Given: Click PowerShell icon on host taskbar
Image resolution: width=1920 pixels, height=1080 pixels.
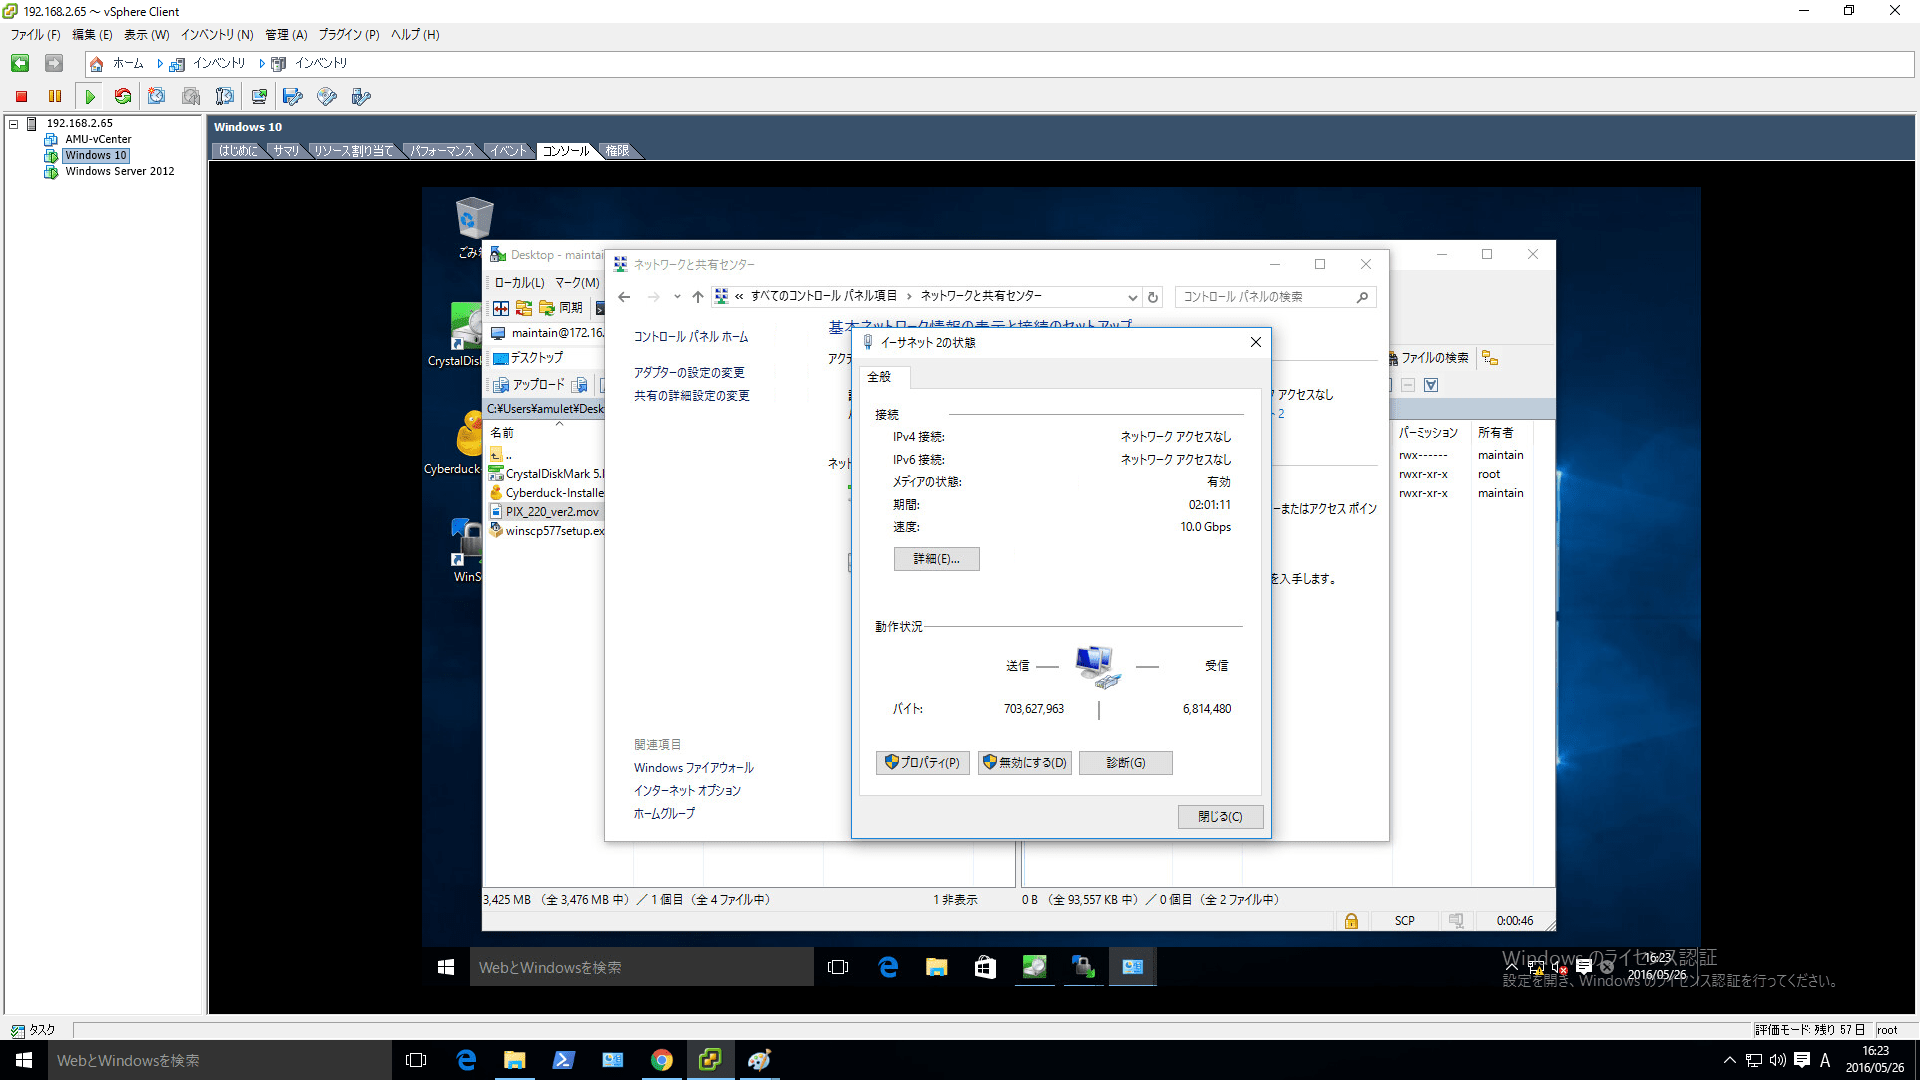Looking at the screenshot, I should pos(563,1060).
